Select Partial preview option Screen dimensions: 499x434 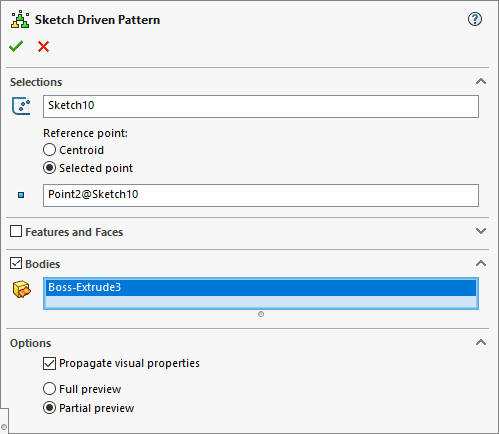pyautogui.click(x=49, y=408)
